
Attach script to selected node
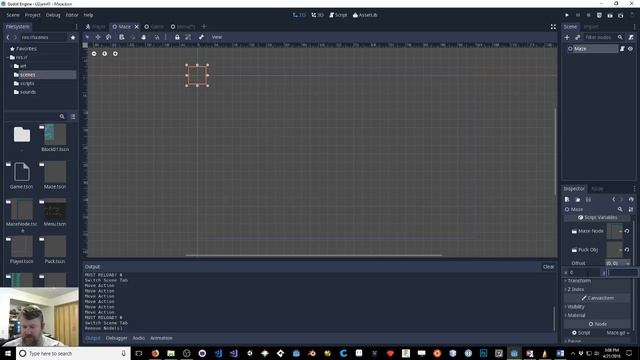click(631, 37)
